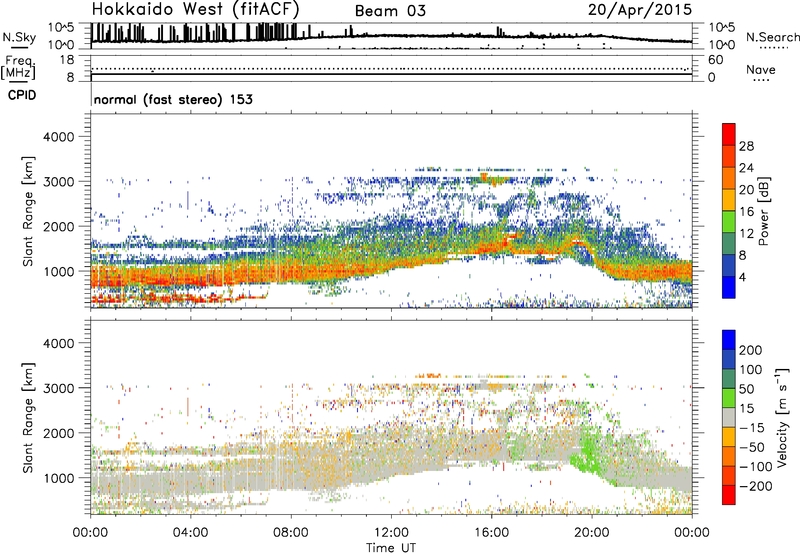Click '4000' on power plot range axis

(59, 137)
